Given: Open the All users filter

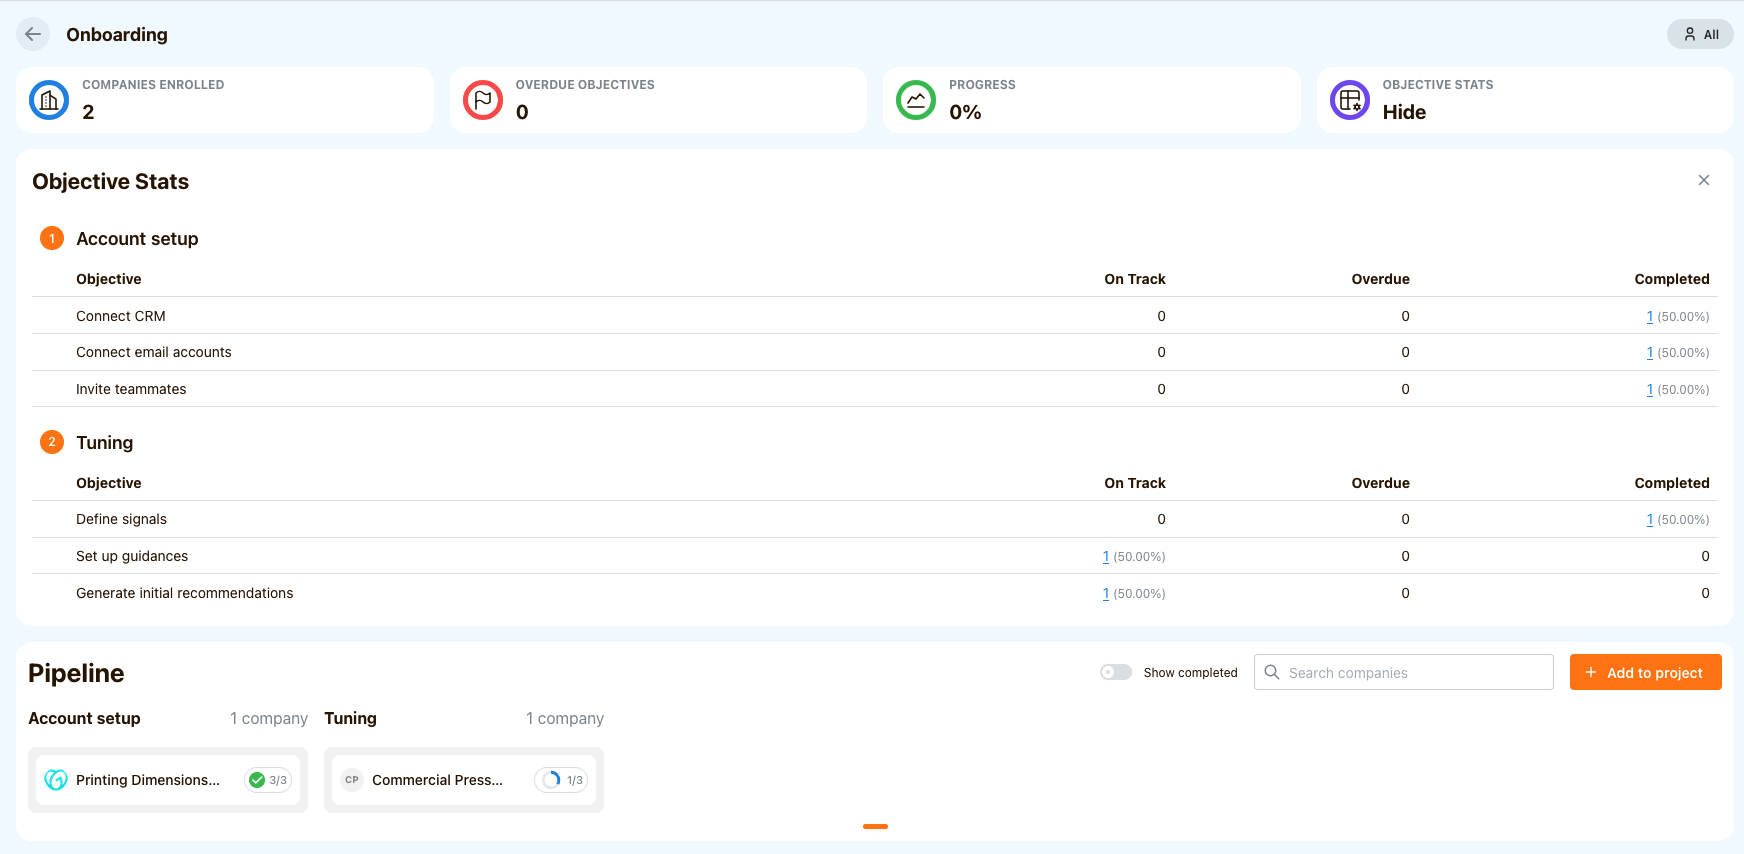Looking at the screenshot, I should coord(1700,34).
